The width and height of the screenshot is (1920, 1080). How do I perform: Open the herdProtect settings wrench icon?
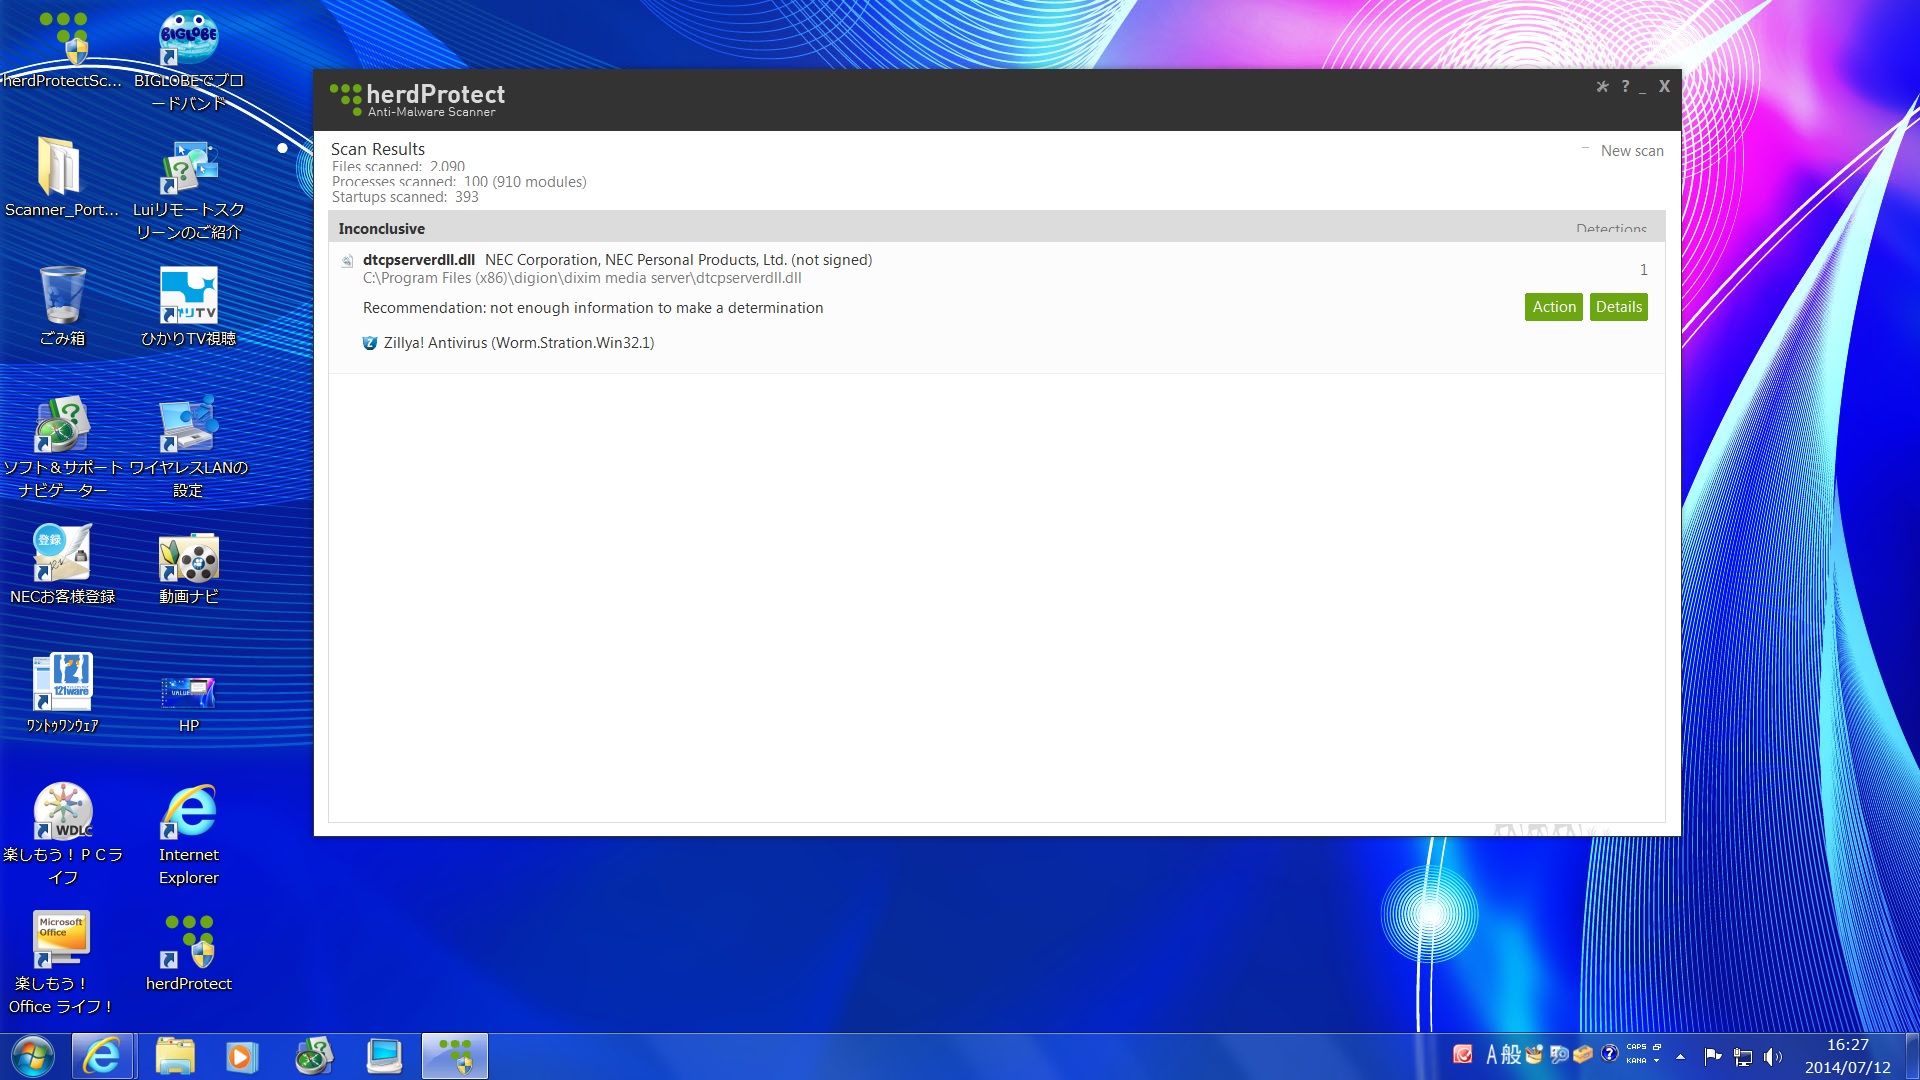coord(1602,87)
